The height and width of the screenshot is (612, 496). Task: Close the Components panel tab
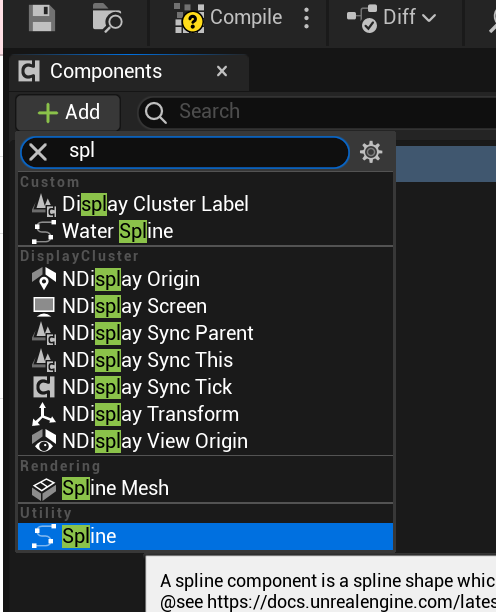point(222,71)
